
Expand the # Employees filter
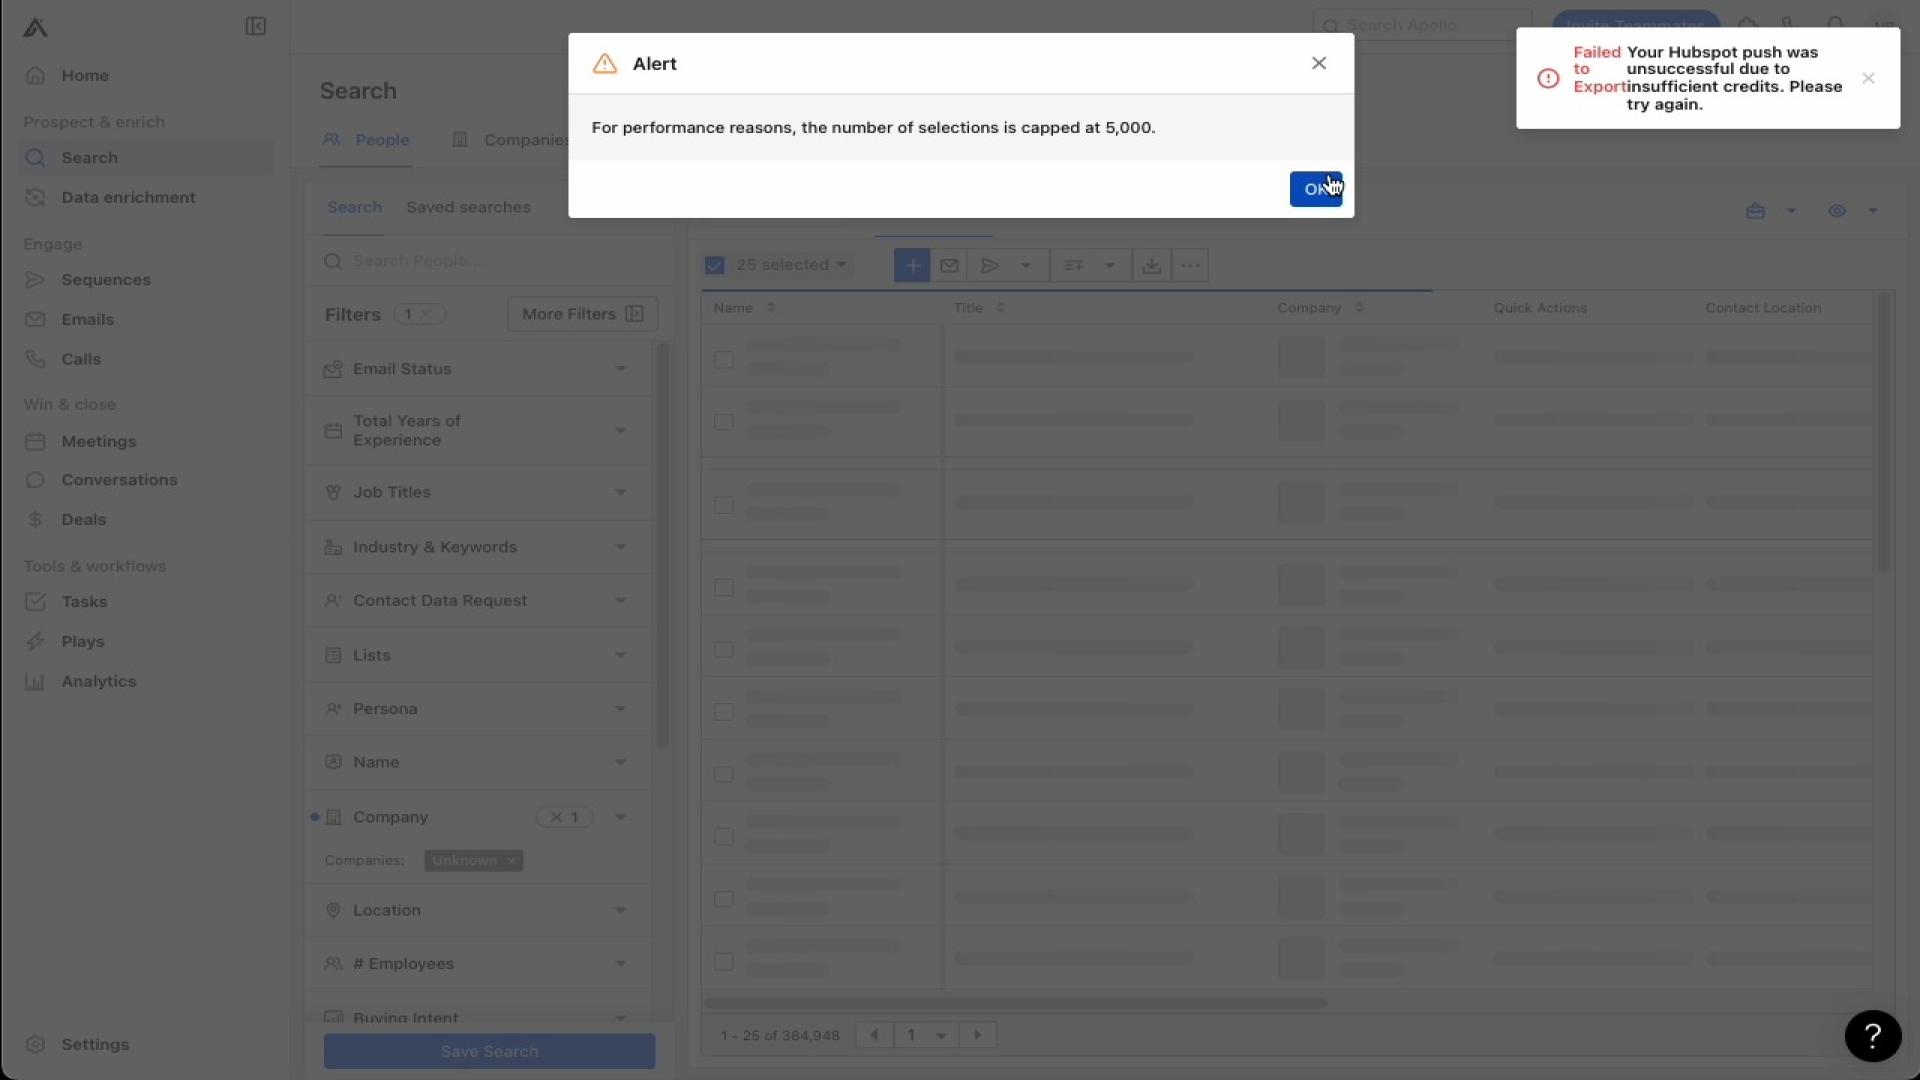pyautogui.click(x=477, y=964)
